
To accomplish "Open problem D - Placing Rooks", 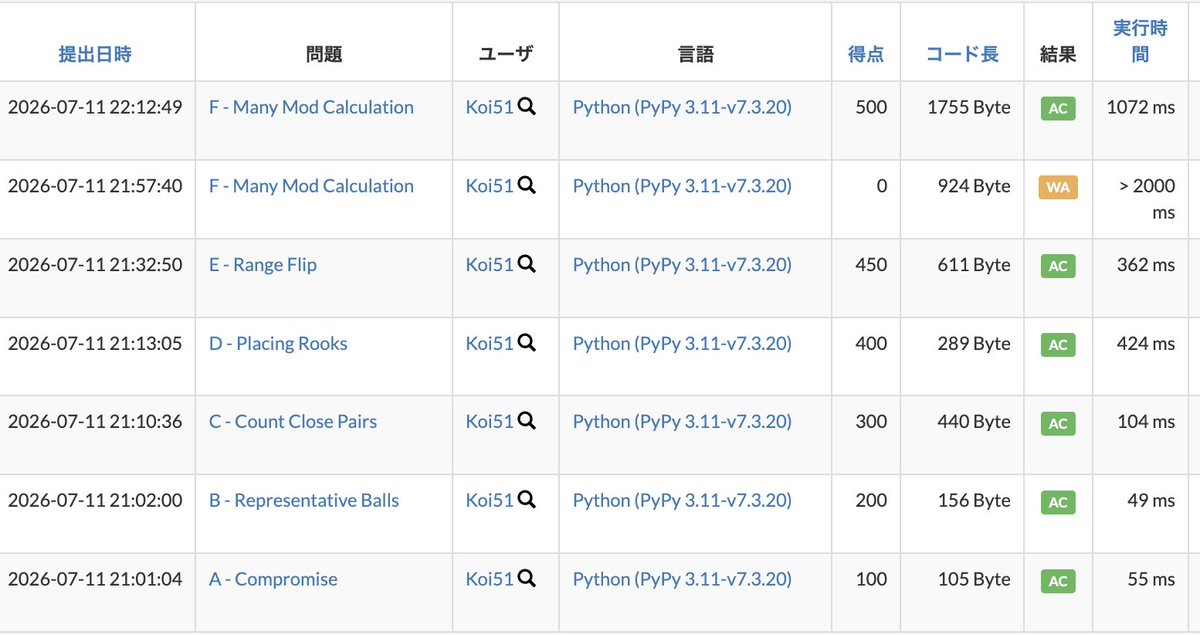I will click(278, 343).
